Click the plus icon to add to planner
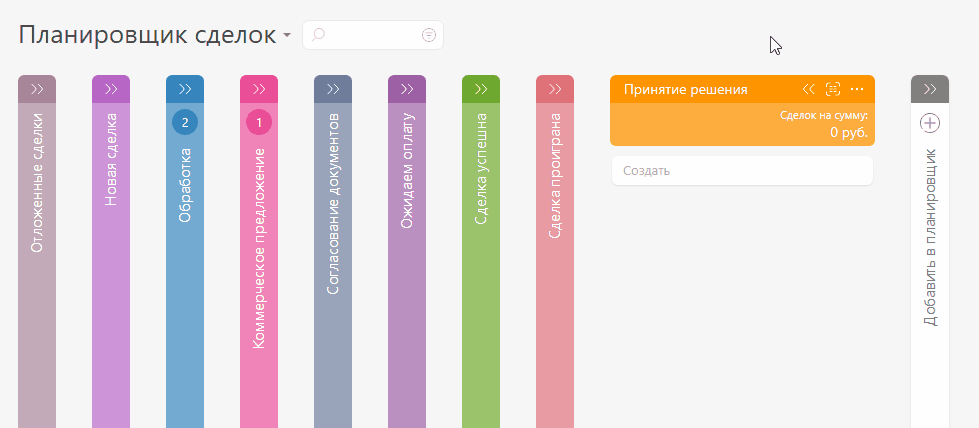The image size is (979, 428). coord(930,123)
